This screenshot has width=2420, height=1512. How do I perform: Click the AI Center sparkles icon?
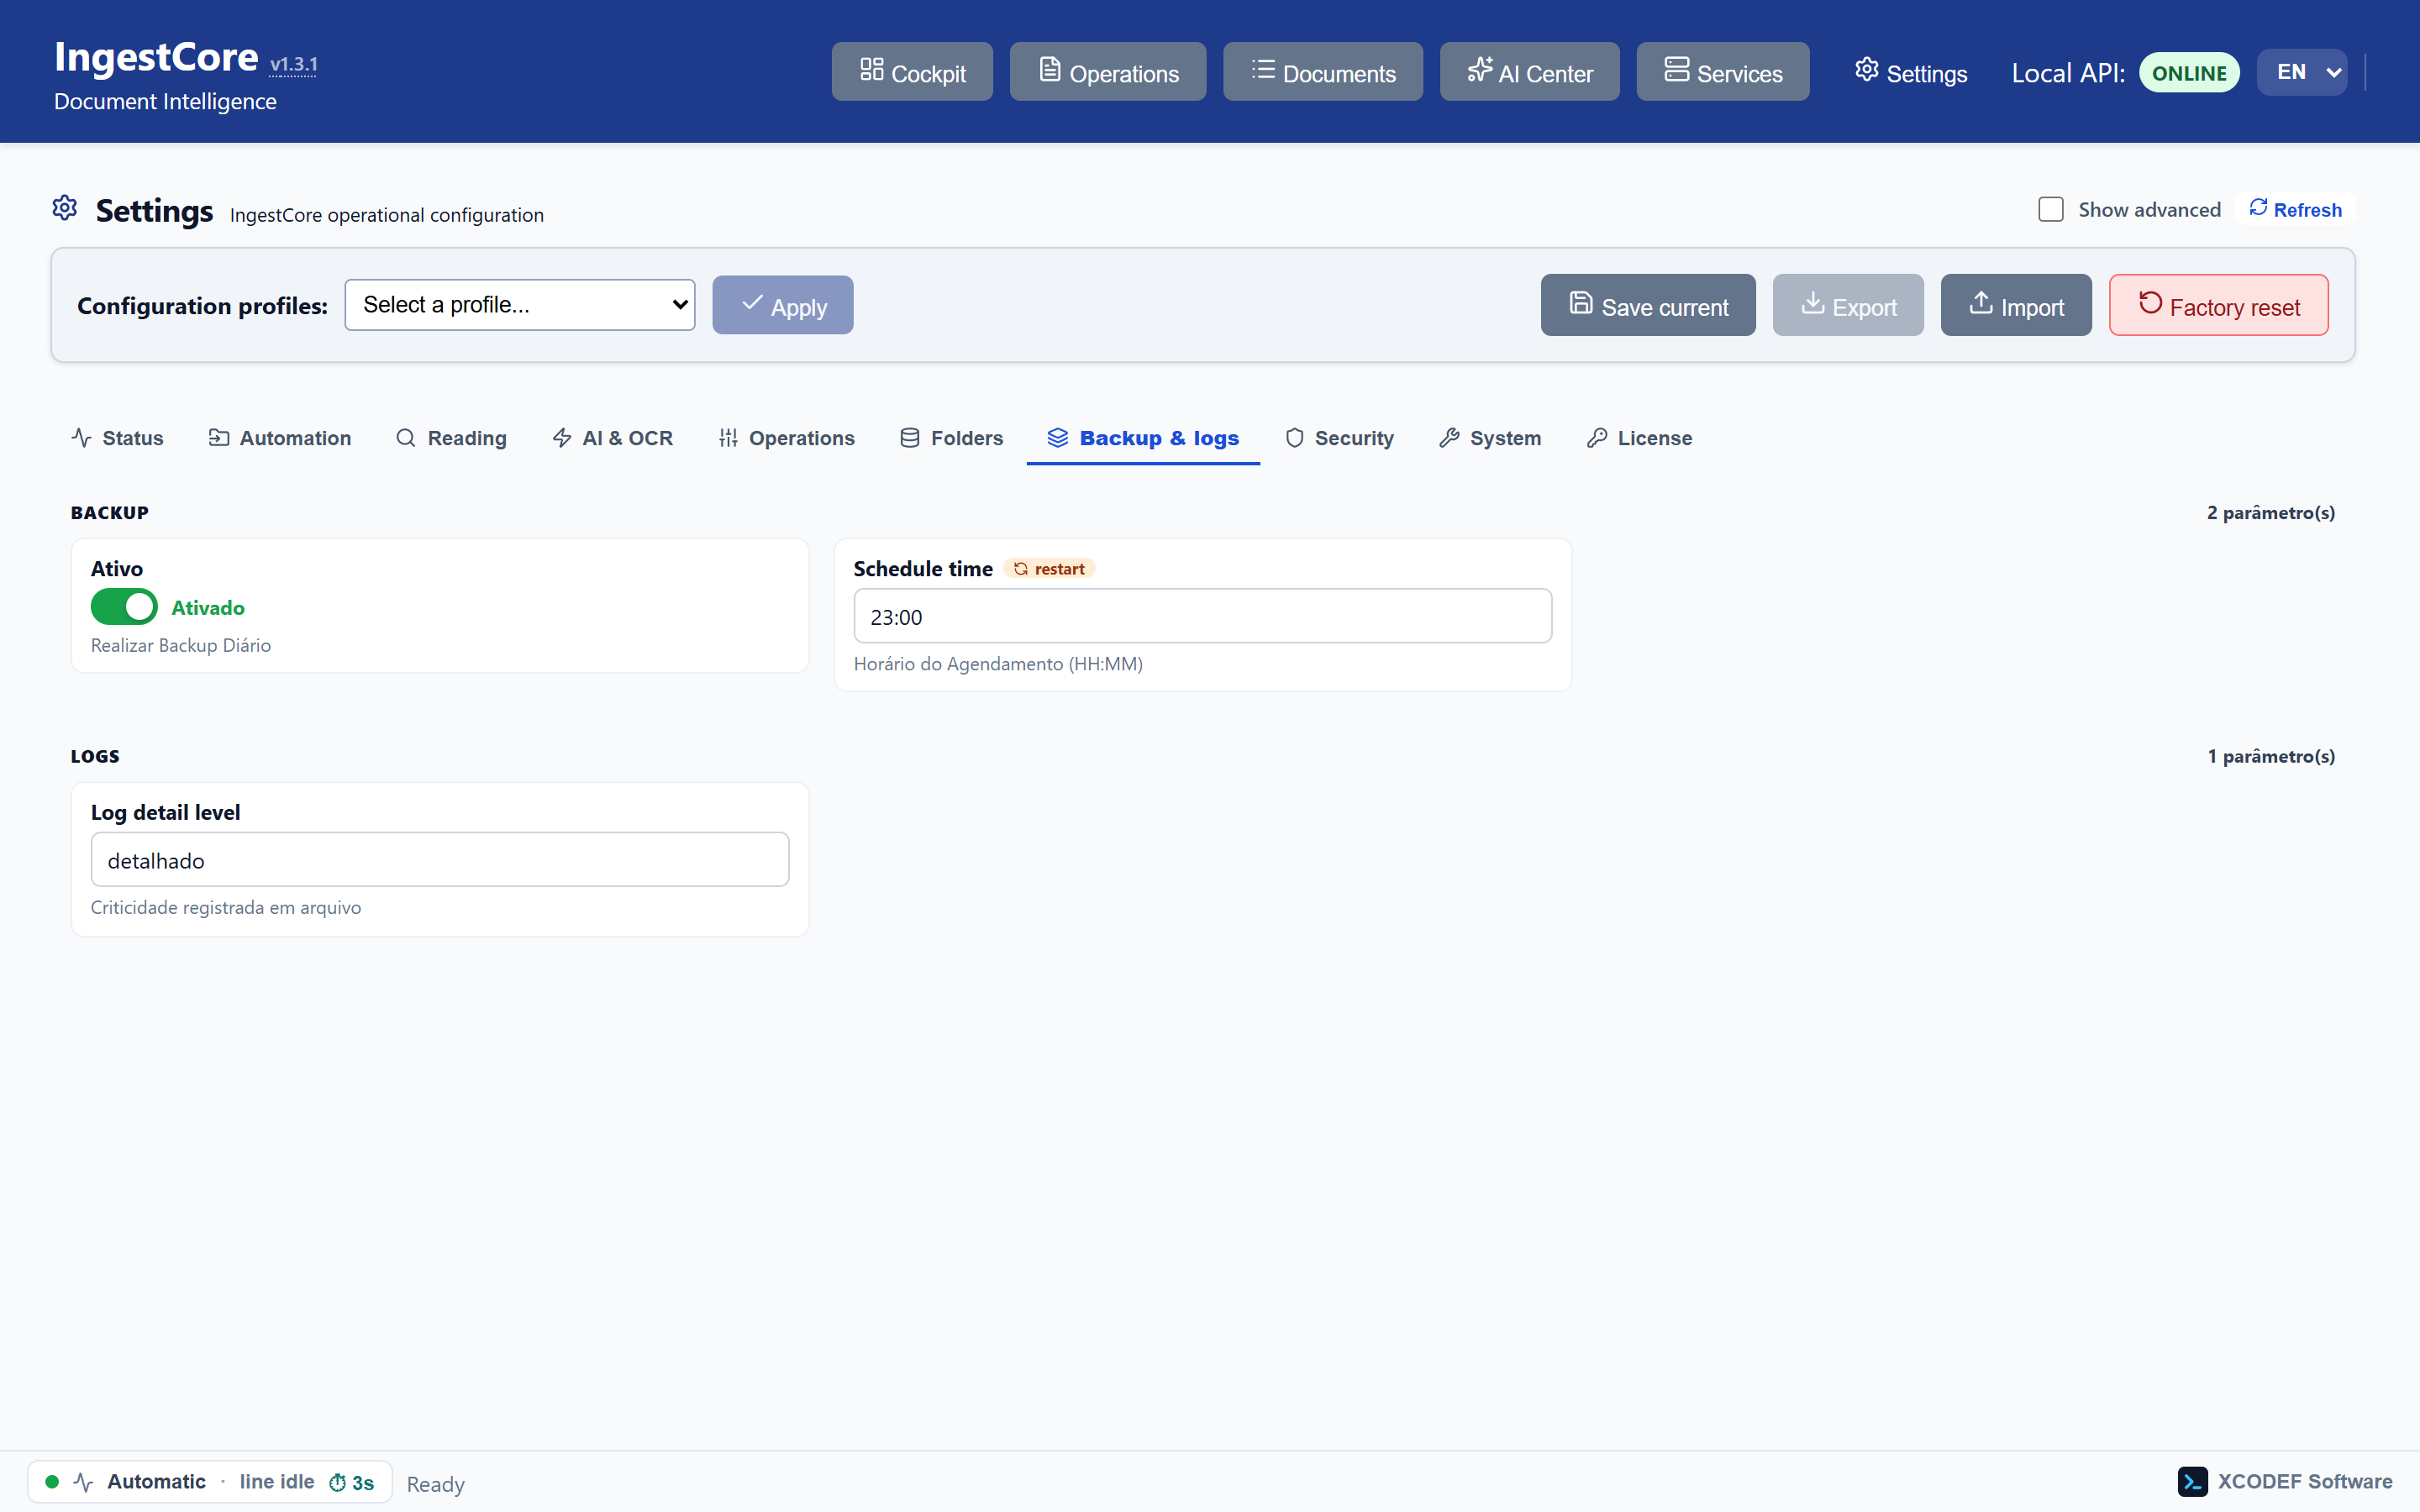coord(1480,69)
